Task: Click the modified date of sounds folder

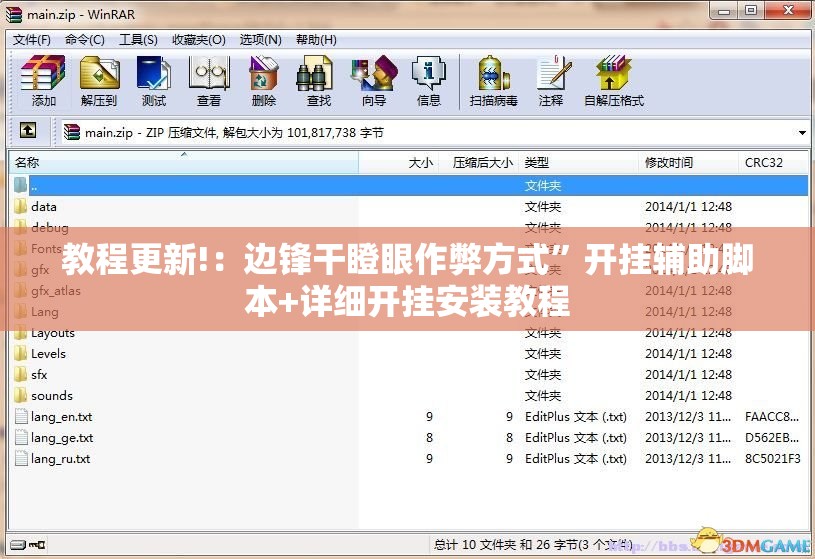Action: coord(688,395)
